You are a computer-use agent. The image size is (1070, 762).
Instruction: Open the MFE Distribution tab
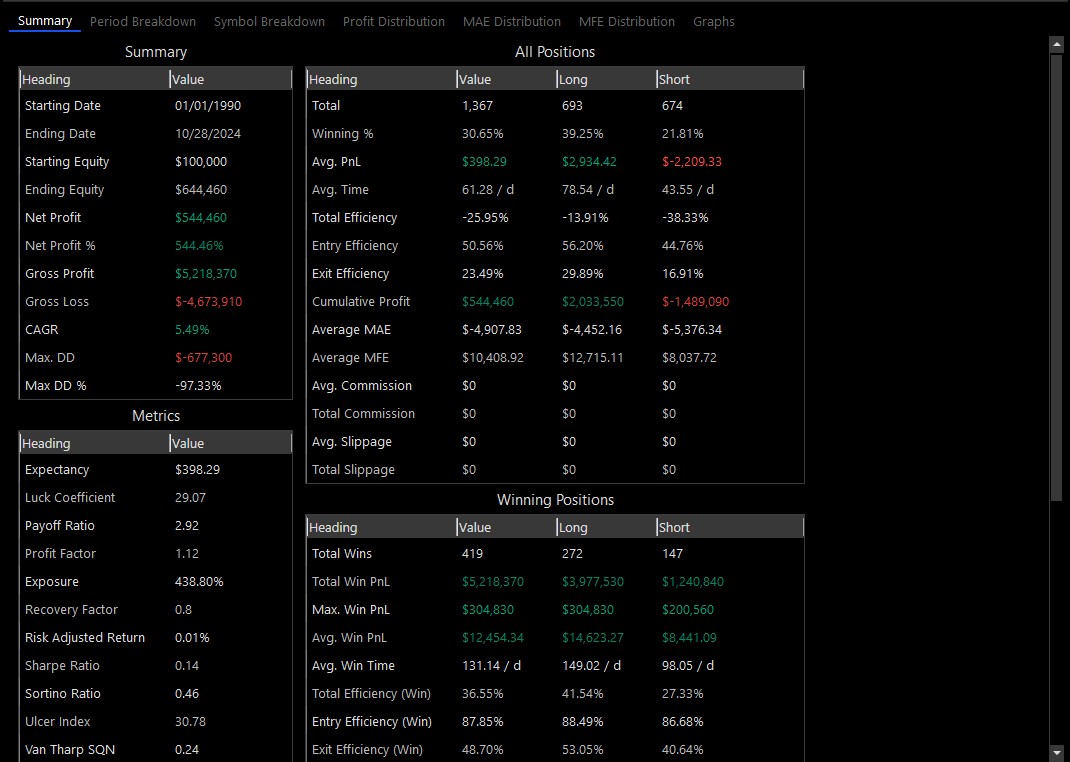[626, 21]
